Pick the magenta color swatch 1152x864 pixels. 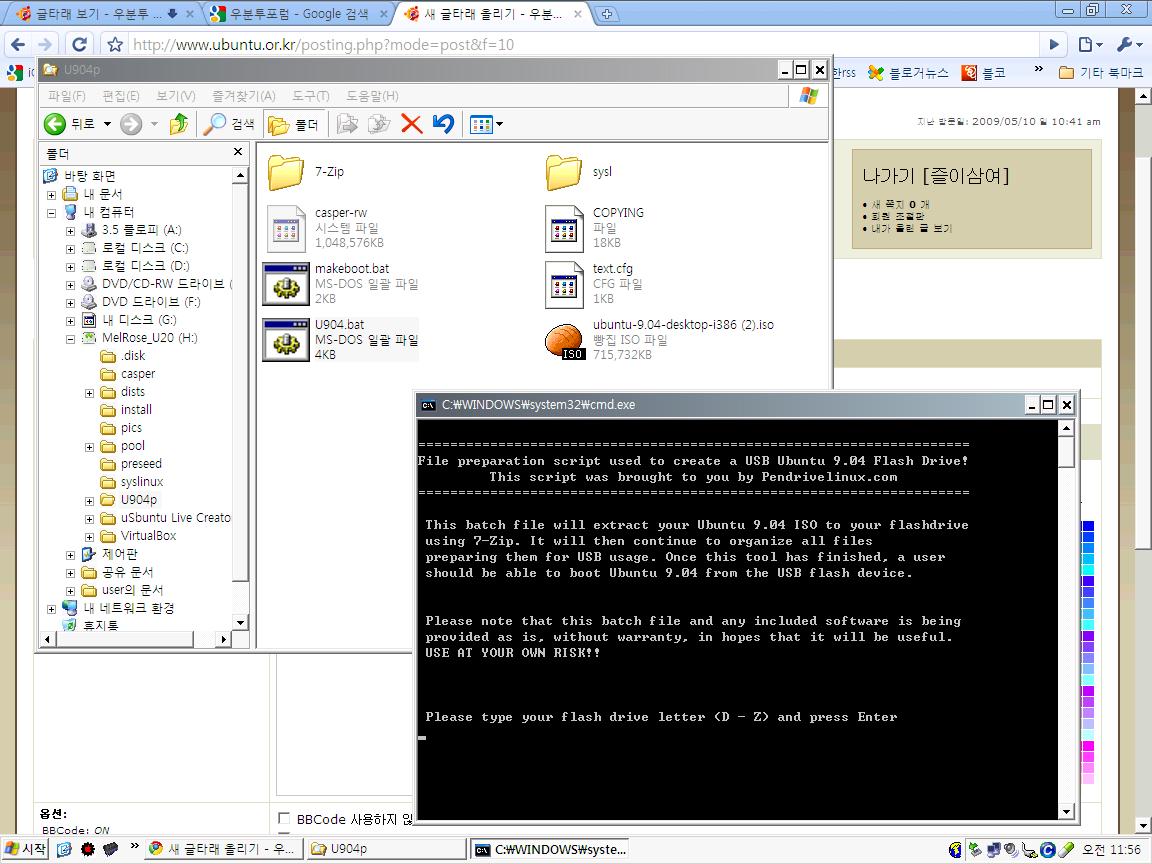pyautogui.click(x=1088, y=746)
